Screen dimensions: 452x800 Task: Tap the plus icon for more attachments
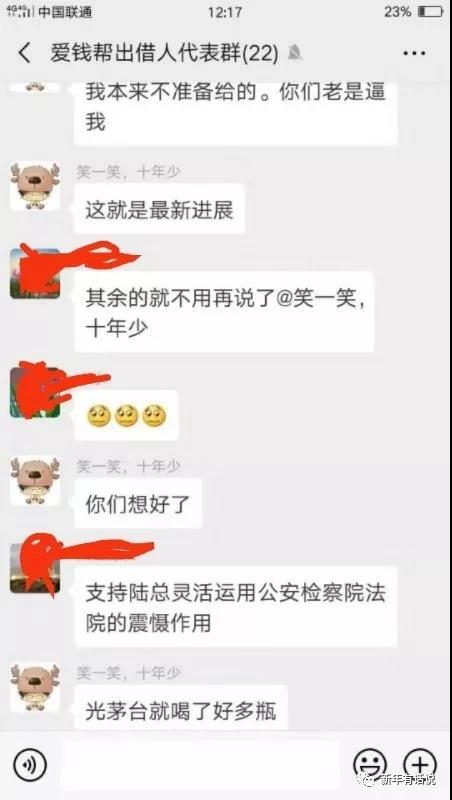pos(420,765)
